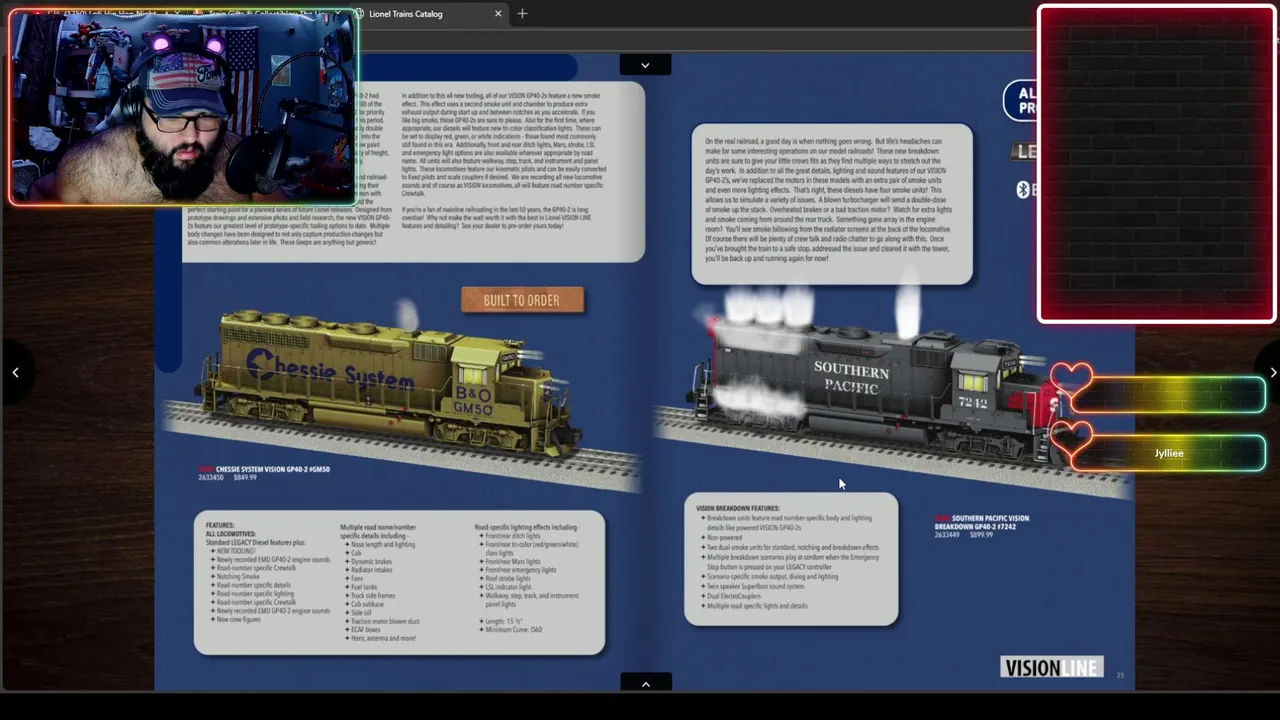Image resolution: width=1280 pixels, height=720 pixels.
Task: Click the Road-specific lighting effects including heading
Action: coord(526,527)
